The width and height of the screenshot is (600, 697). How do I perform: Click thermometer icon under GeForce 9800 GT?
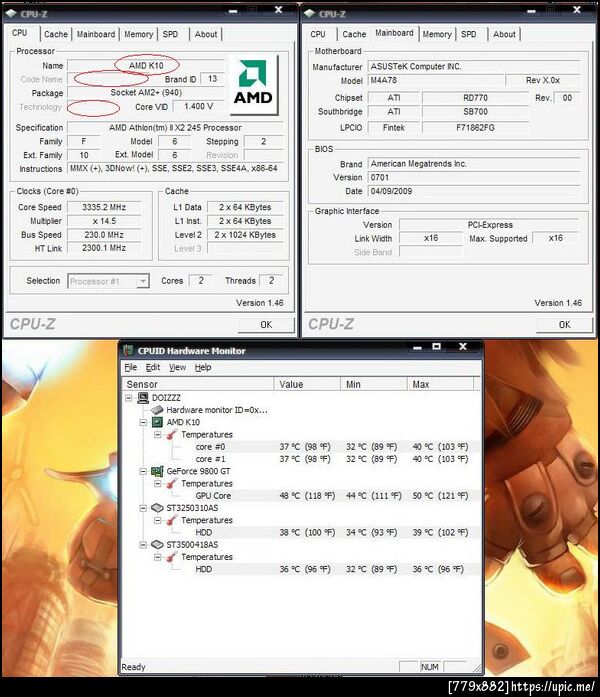[x=172, y=483]
